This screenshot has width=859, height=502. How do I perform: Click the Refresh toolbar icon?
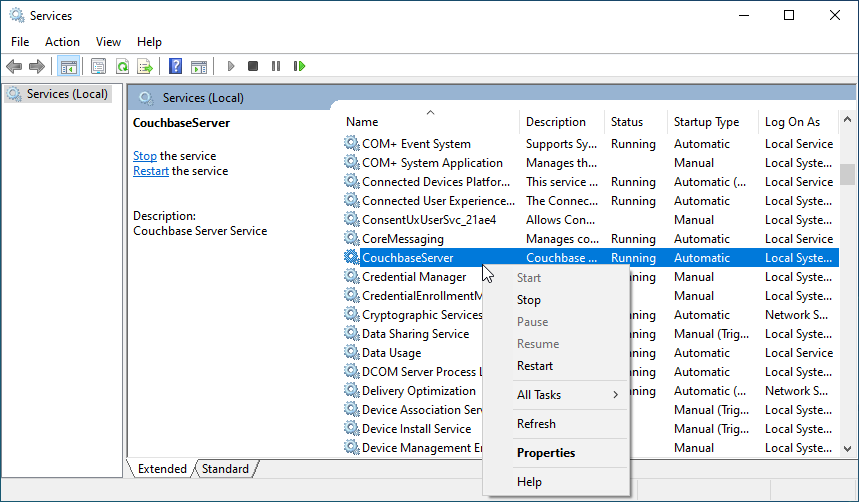pyautogui.click(x=122, y=67)
